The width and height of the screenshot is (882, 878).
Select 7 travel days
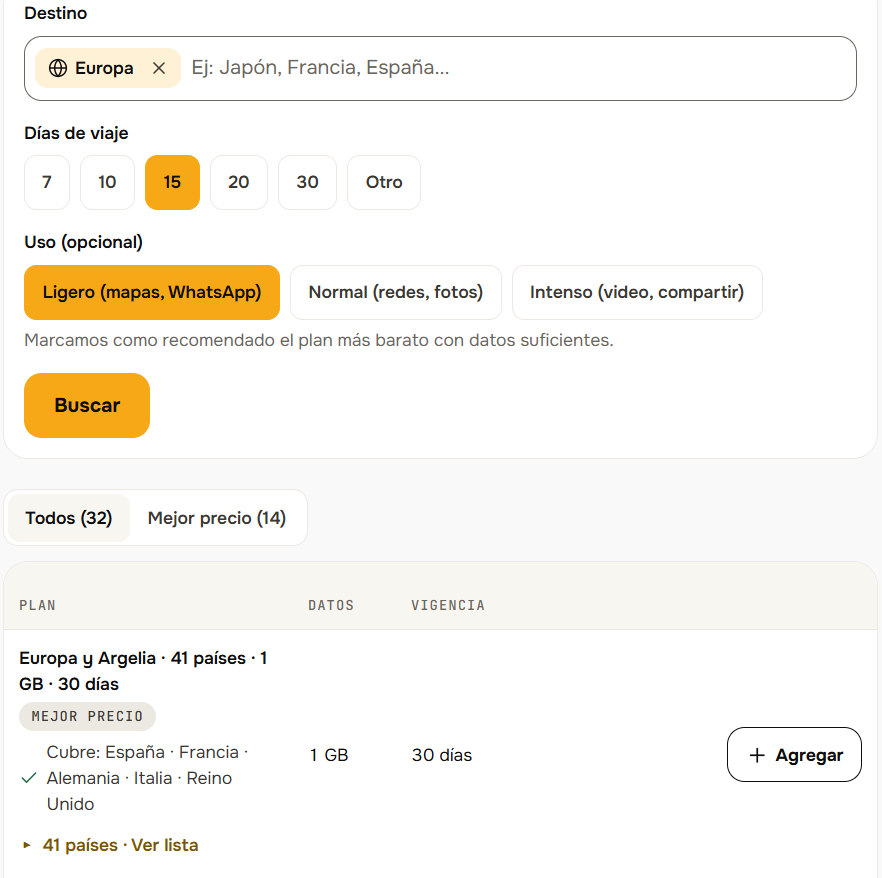pos(47,182)
